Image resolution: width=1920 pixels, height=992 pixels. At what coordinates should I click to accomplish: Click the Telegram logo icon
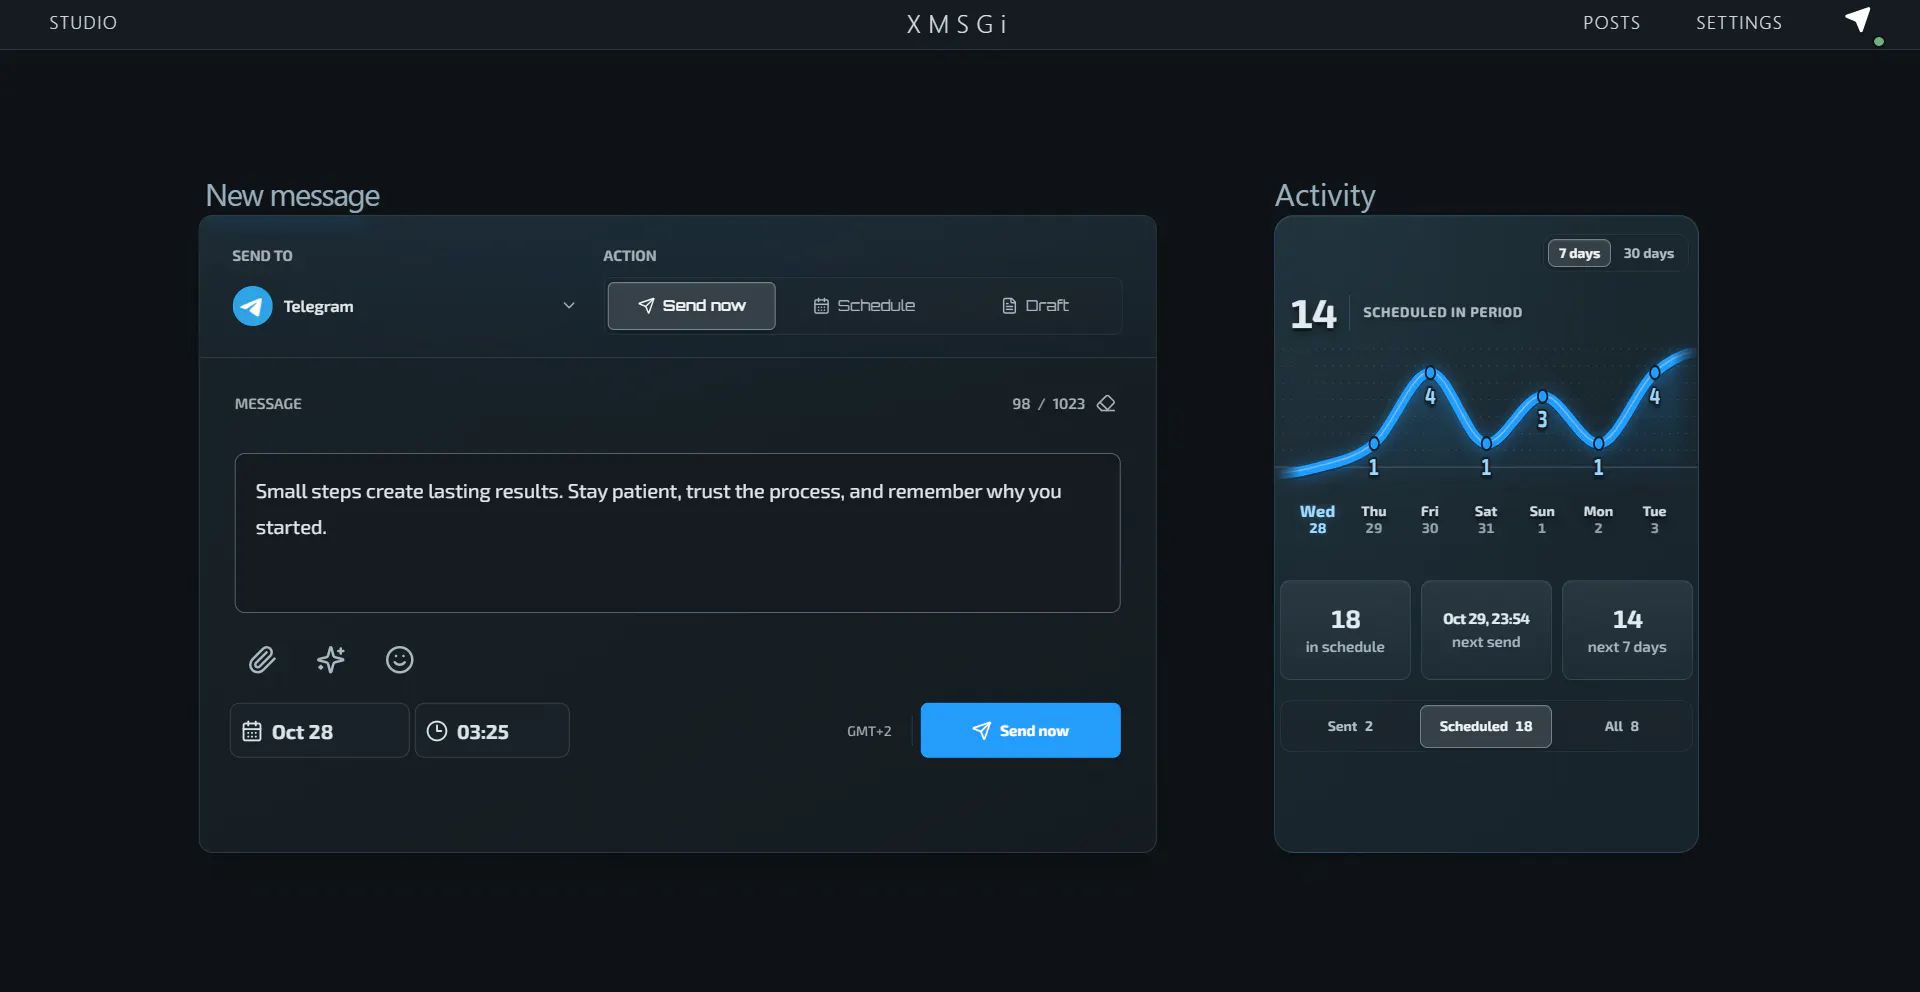253,306
